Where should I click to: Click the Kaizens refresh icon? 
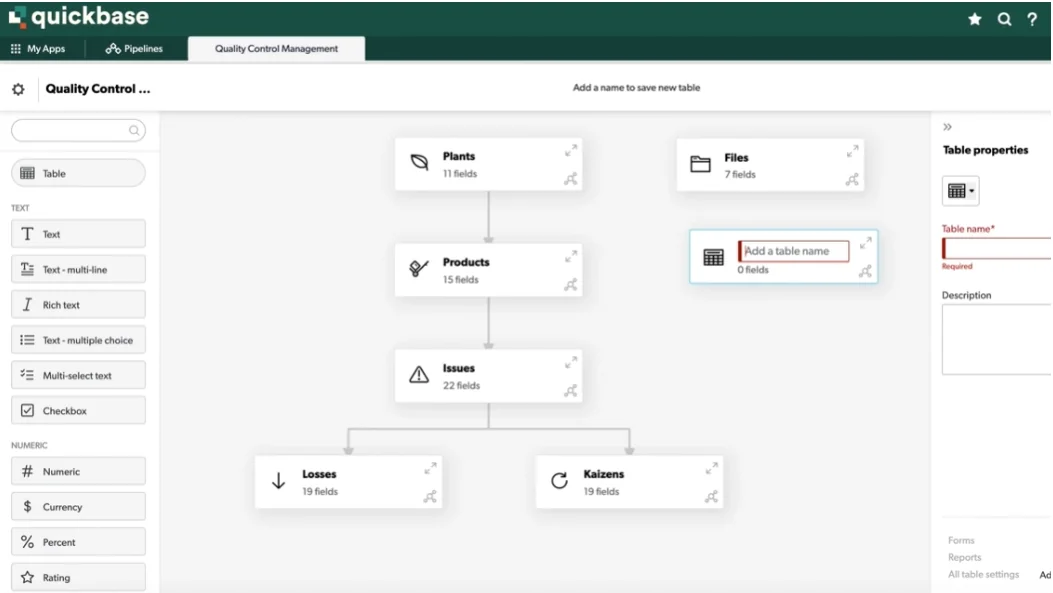coord(559,480)
